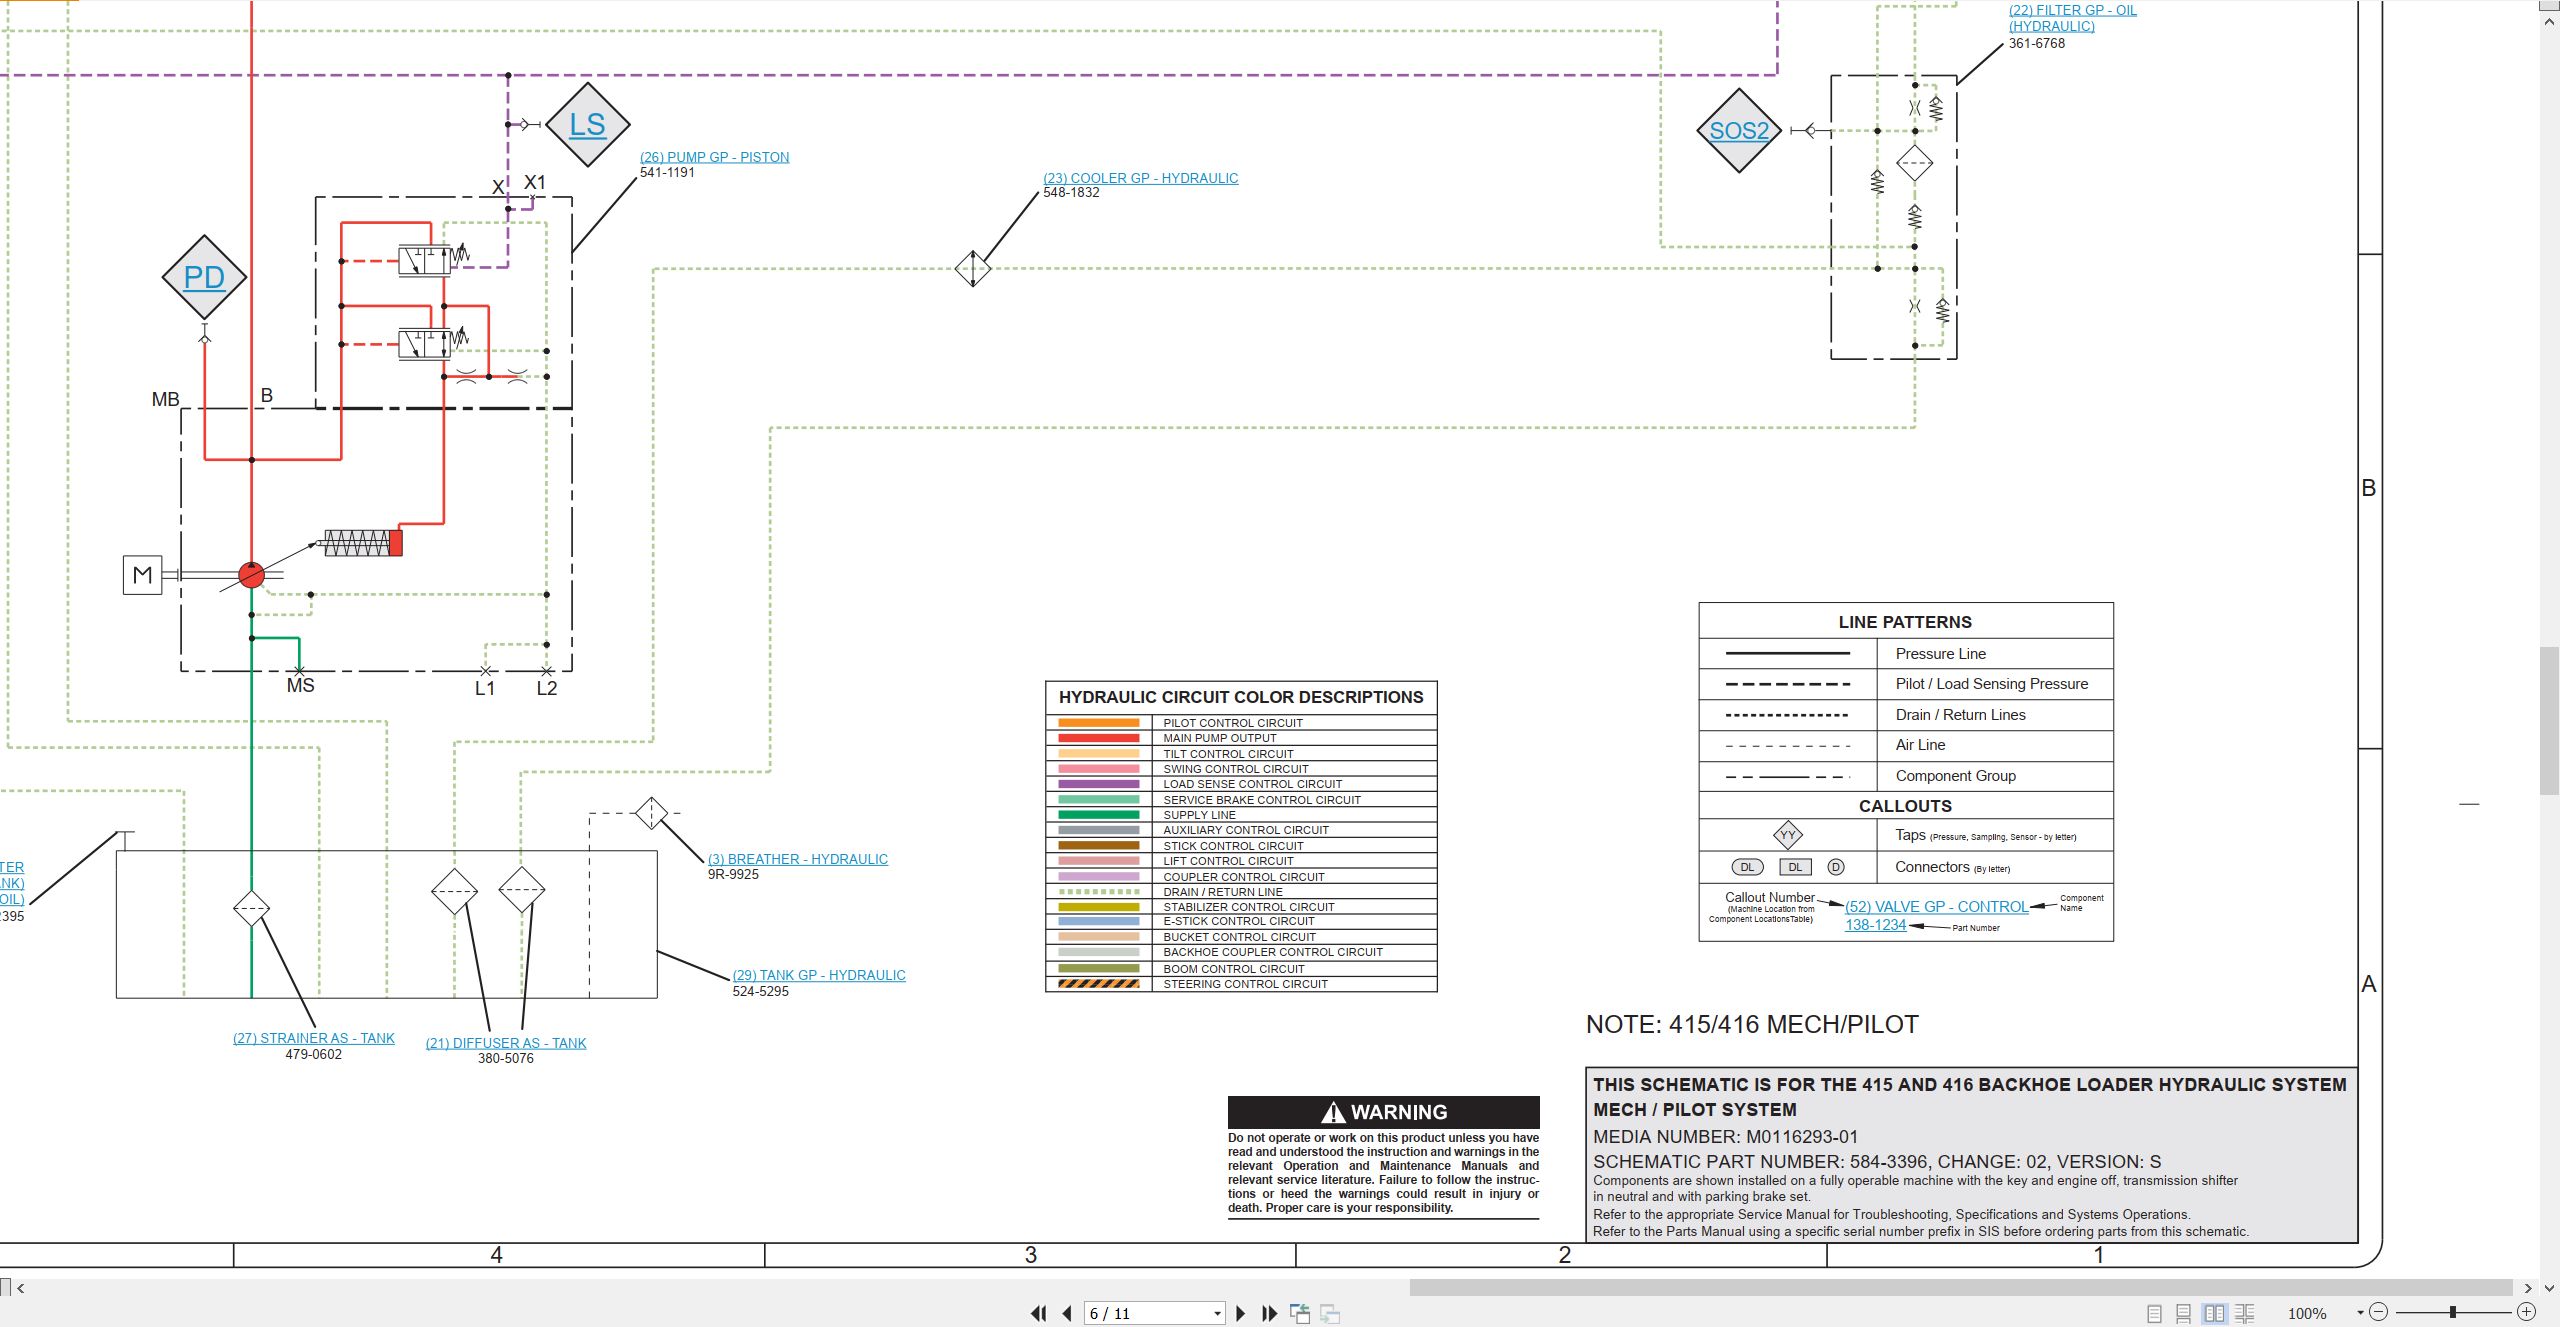Click the zoom in plus button
Viewport: 2560px width, 1327px height.
tap(2526, 1312)
